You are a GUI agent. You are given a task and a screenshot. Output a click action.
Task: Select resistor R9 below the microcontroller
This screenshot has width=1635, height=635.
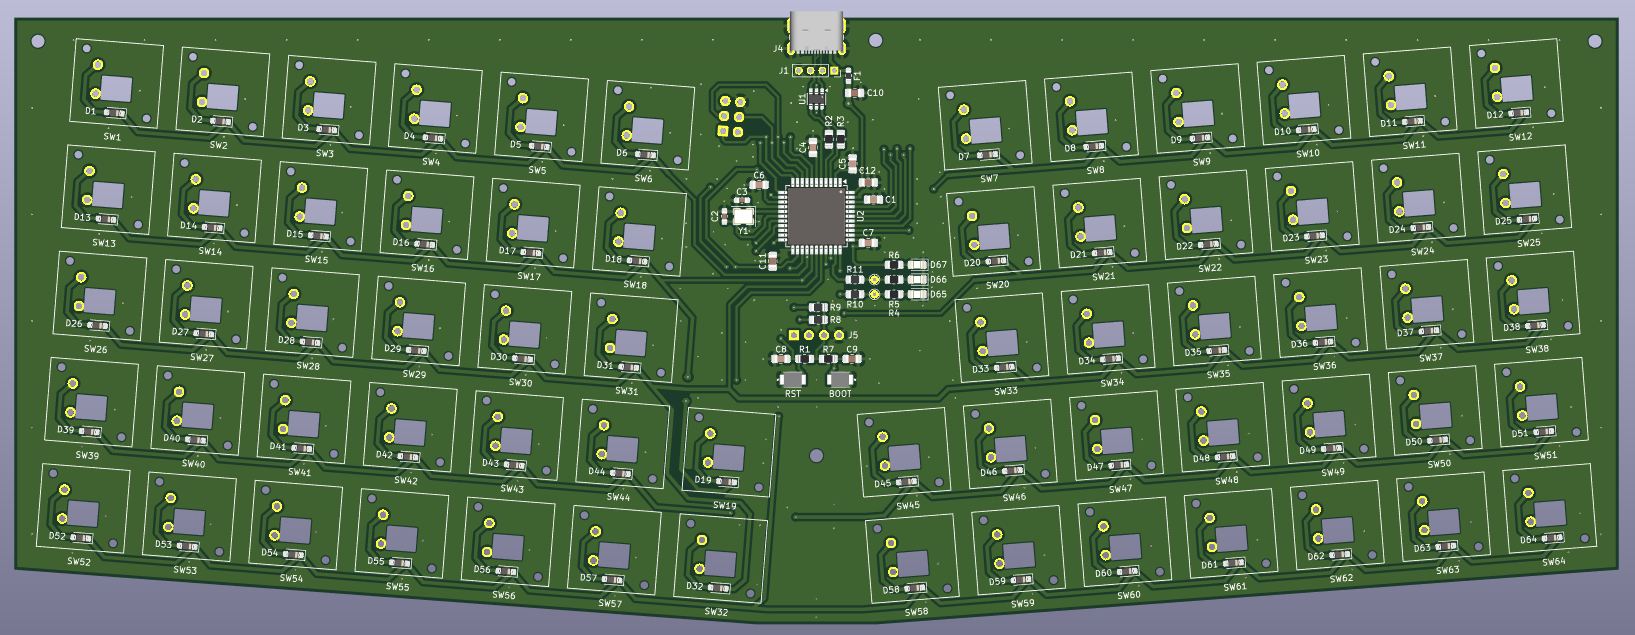pos(817,308)
